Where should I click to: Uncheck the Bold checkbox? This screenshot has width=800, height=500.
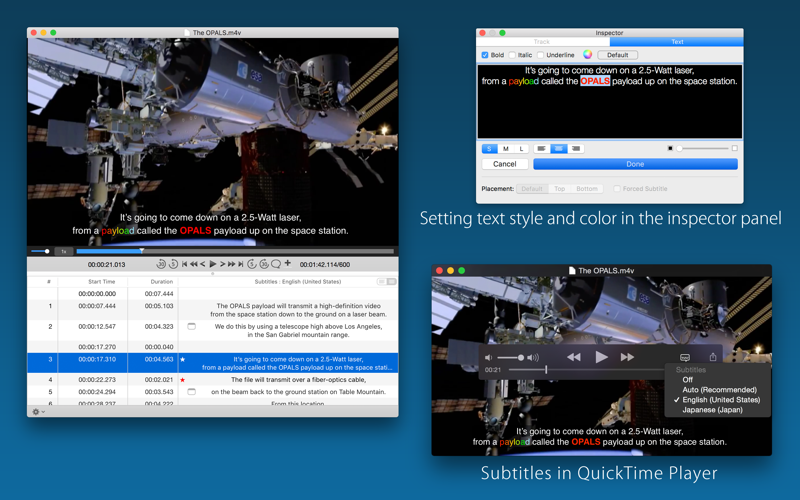pos(485,55)
